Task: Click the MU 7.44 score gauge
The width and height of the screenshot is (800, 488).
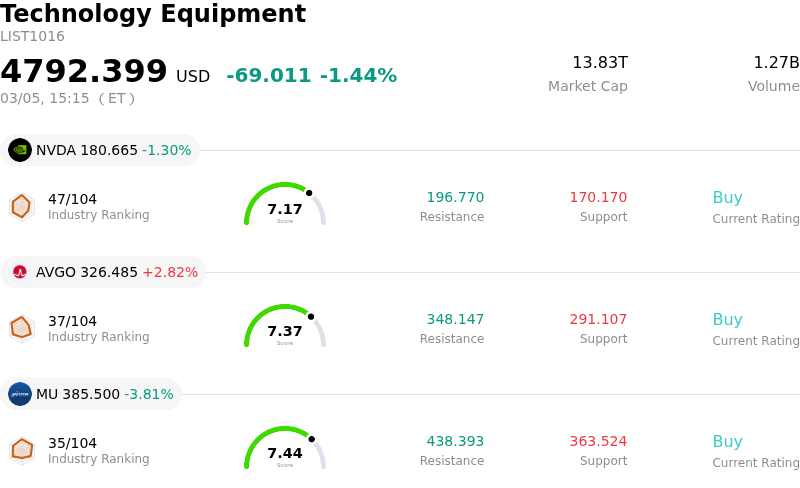Action: tap(285, 450)
